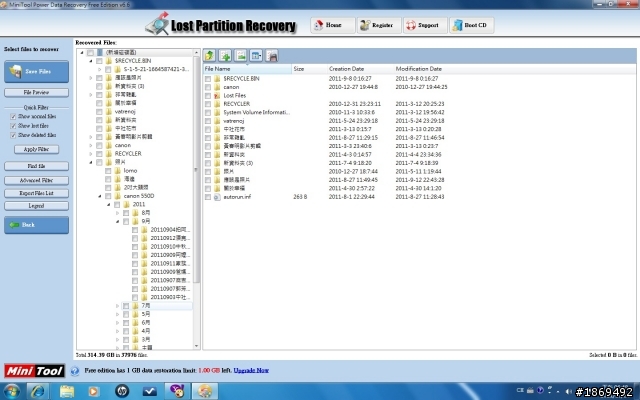Open Internet Explorer from taskbar
This screenshot has height=400, width=640.
[38, 391]
